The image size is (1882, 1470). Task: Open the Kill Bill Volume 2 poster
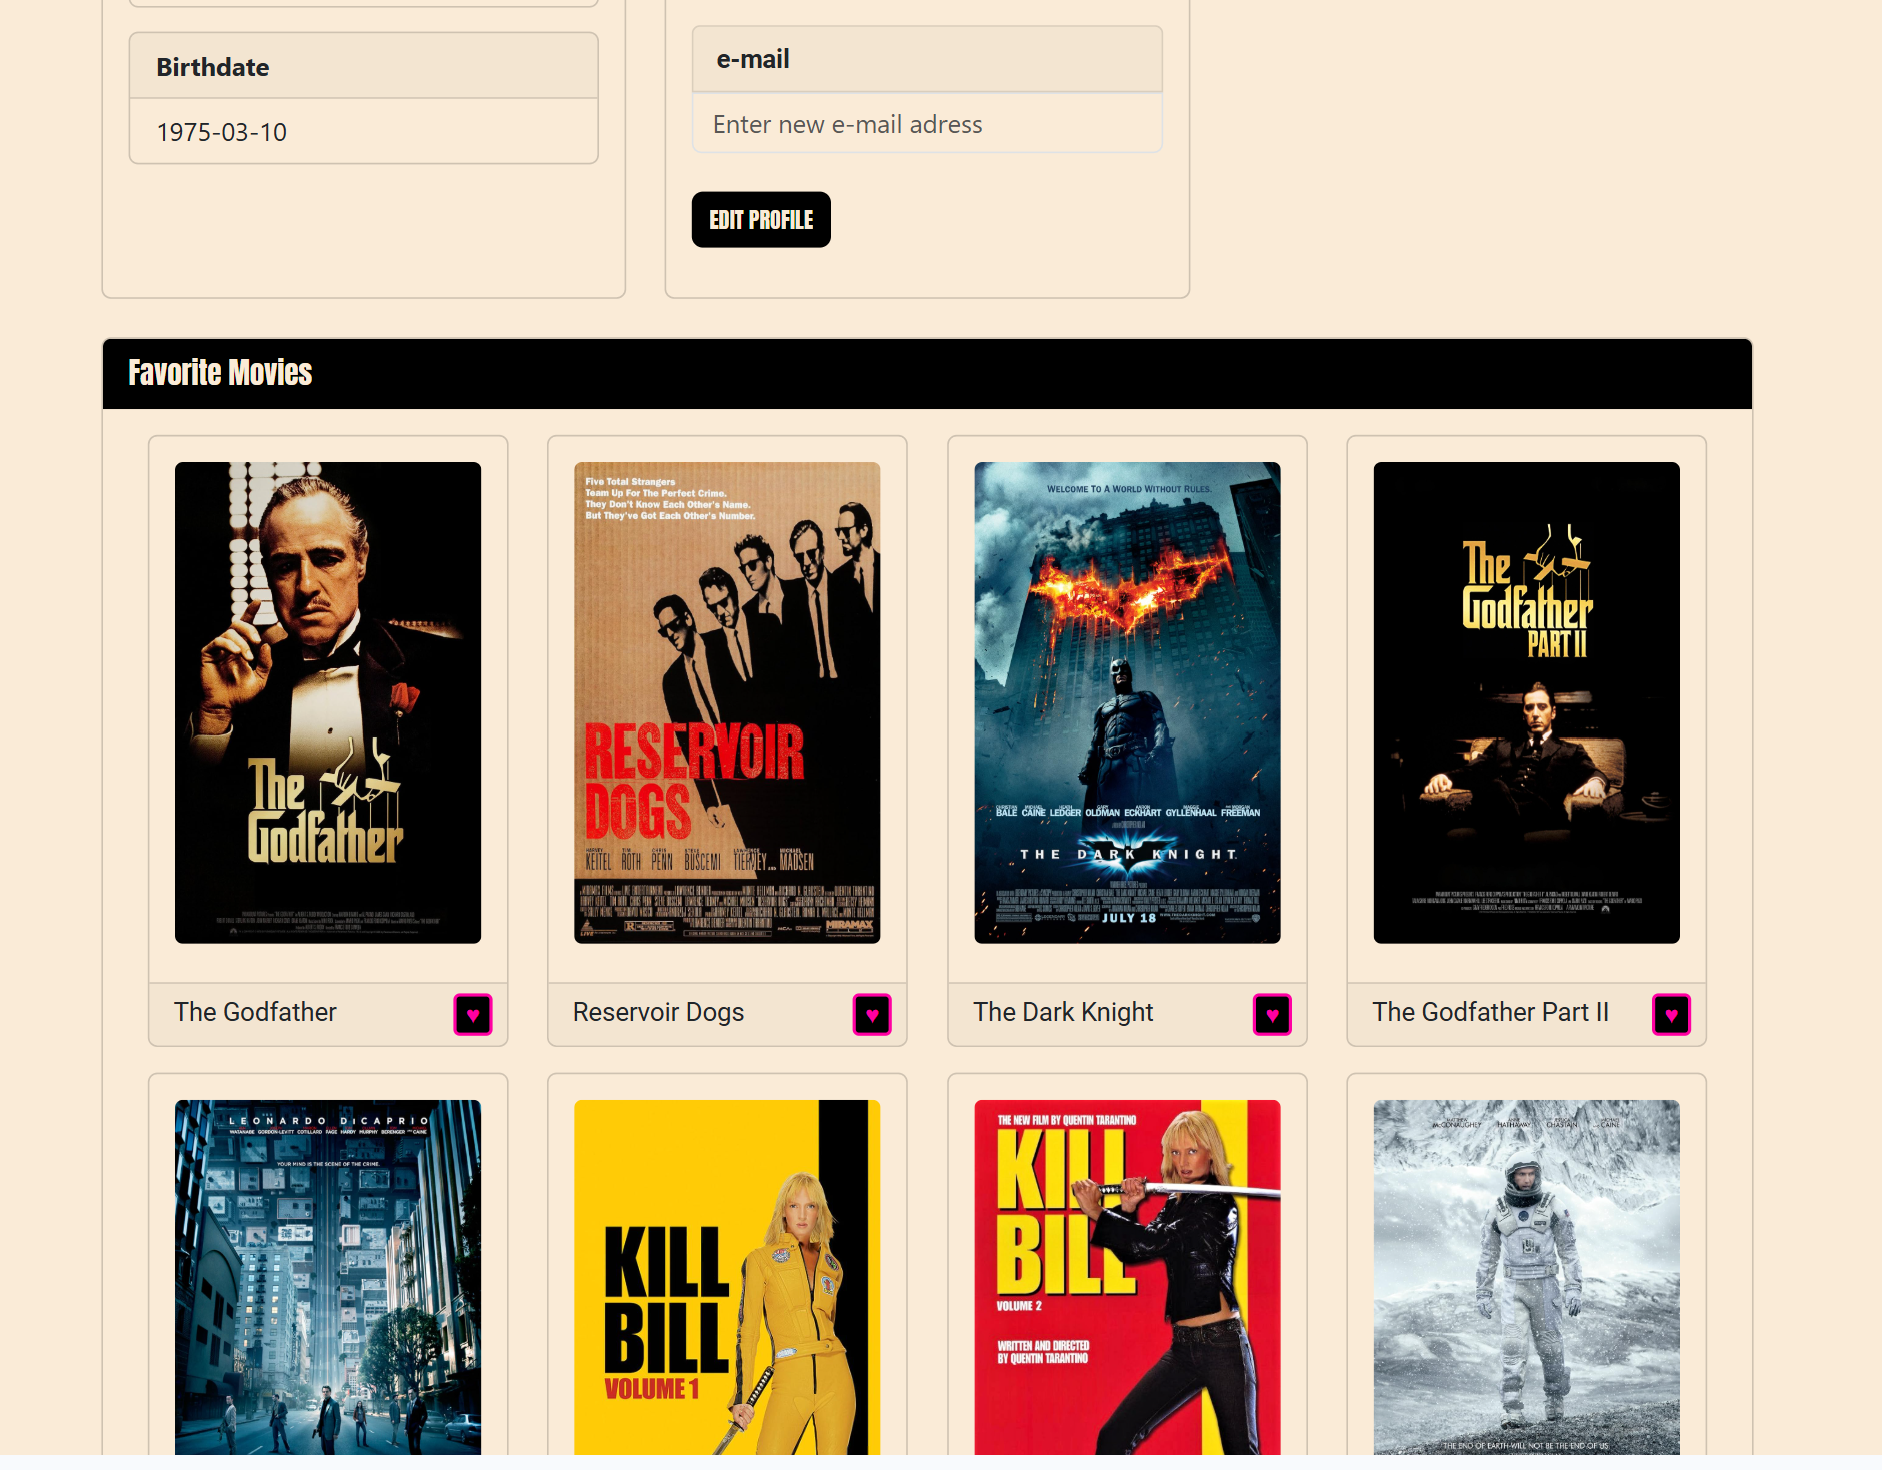tap(1127, 1277)
